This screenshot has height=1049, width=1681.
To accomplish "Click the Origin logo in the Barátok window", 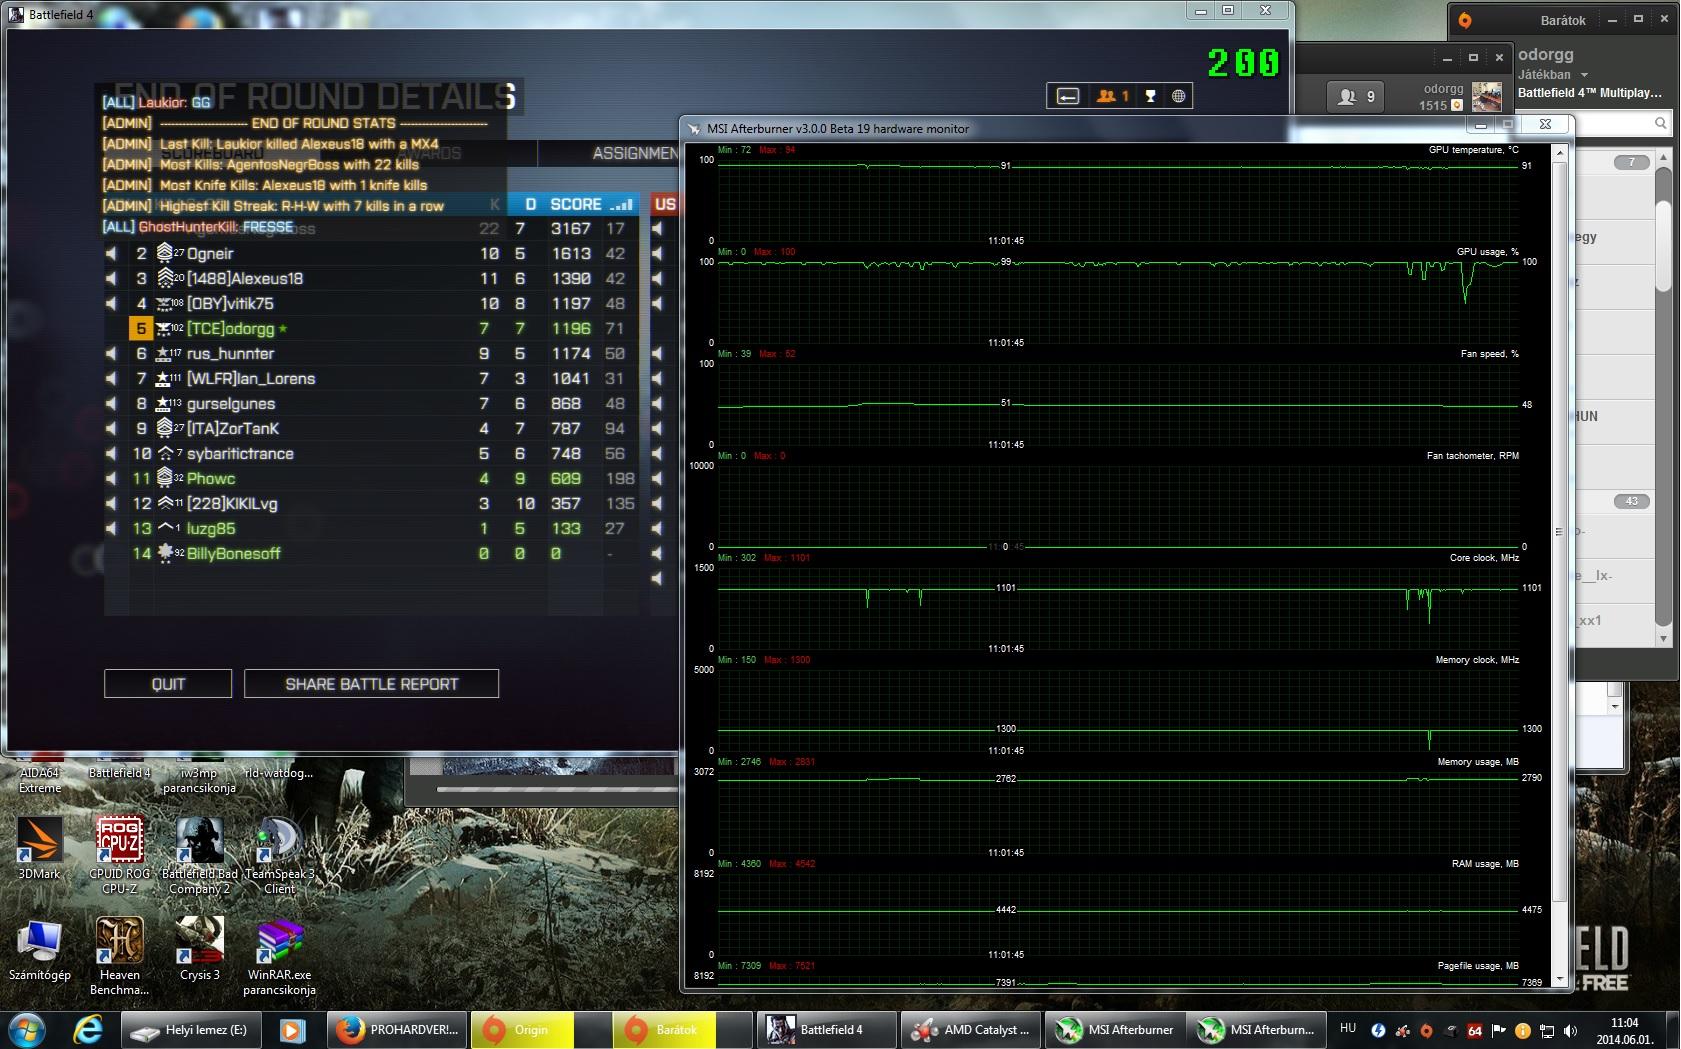I will click(x=1465, y=20).
